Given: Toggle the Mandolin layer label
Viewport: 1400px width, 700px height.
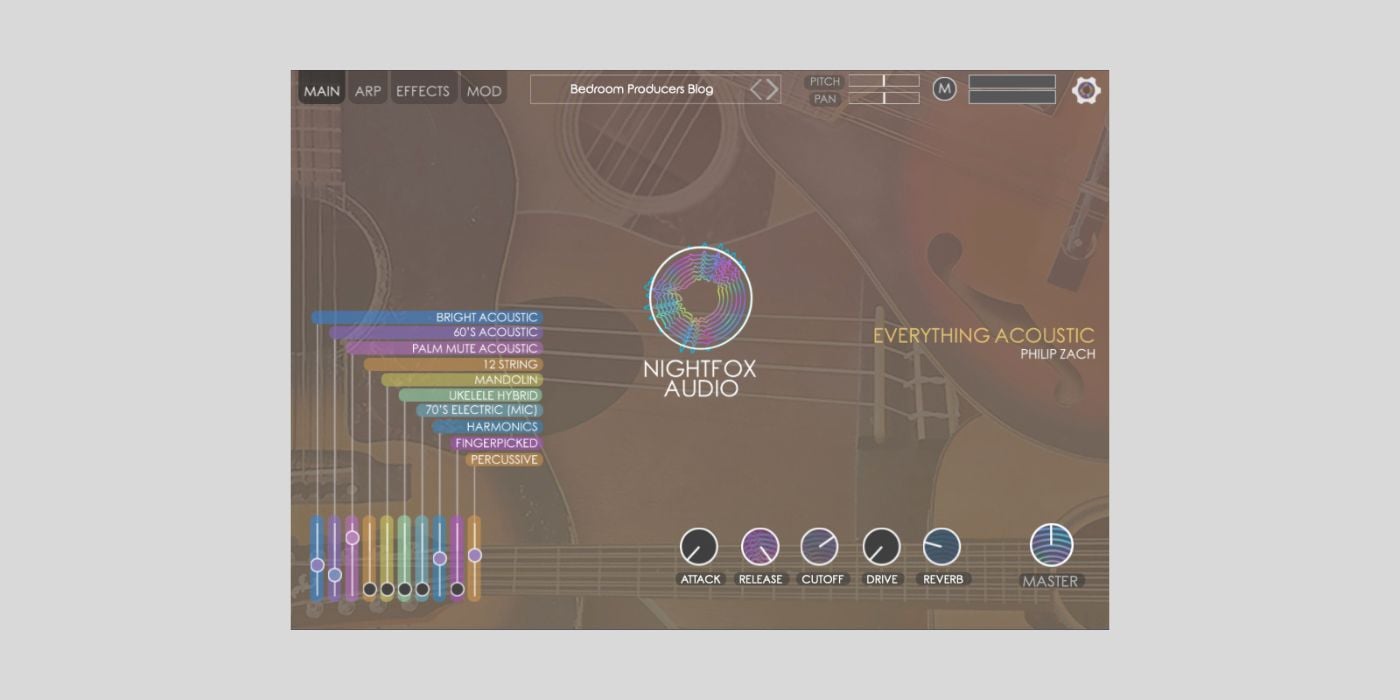Looking at the screenshot, I should (x=506, y=380).
